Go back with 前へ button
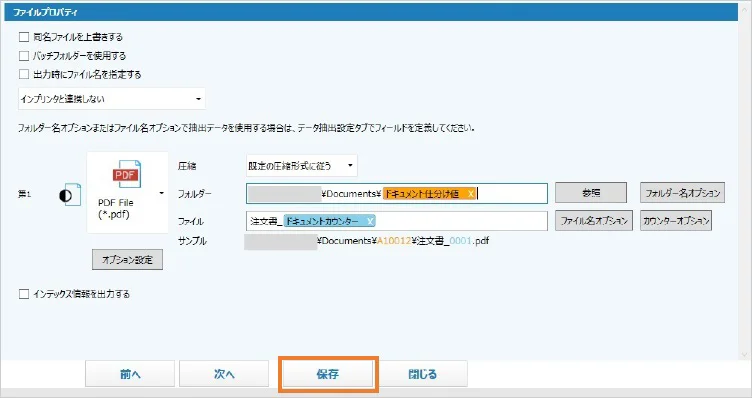This screenshot has width=752, height=398. pyautogui.click(x=130, y=374)
